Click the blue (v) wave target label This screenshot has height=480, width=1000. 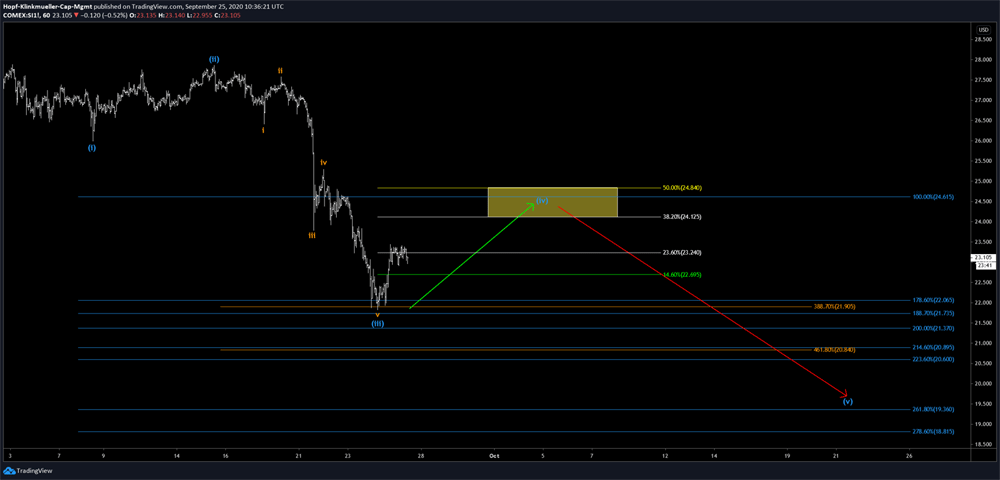coord(847,401)
